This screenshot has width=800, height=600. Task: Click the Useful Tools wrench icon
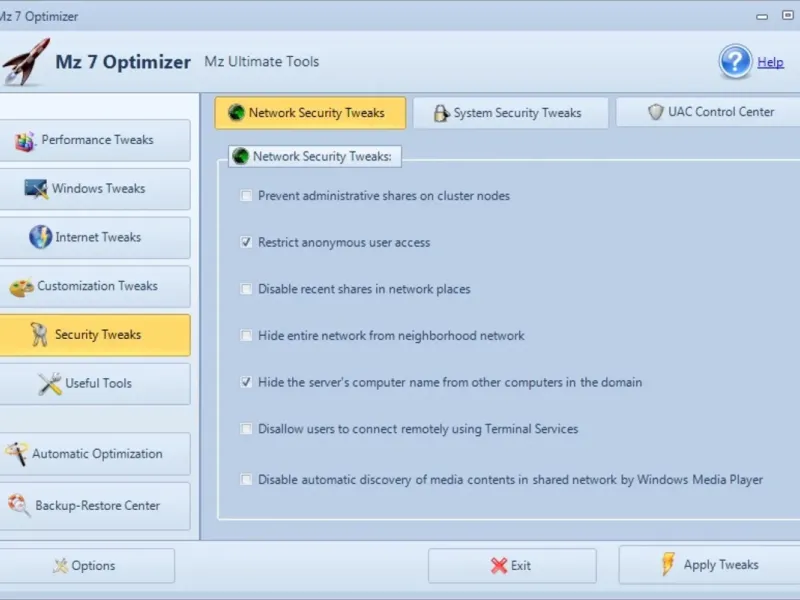49,384
